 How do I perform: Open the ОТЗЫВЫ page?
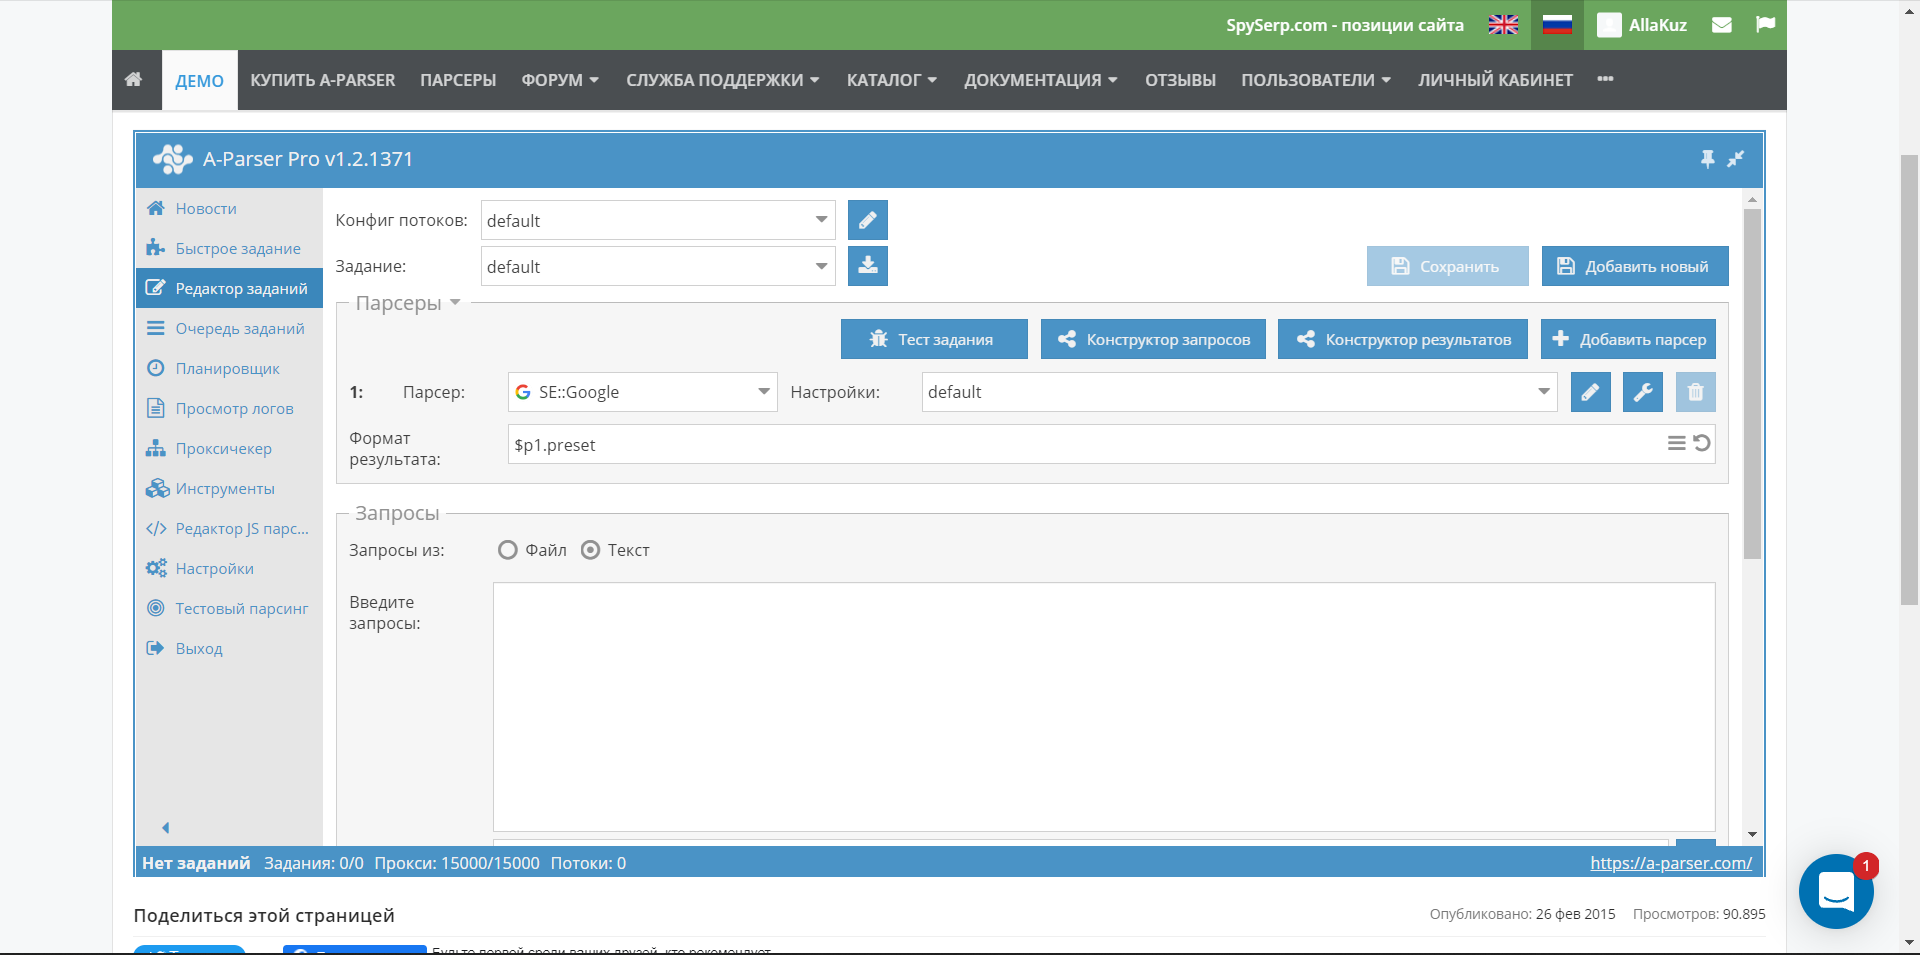point(1180,80)
